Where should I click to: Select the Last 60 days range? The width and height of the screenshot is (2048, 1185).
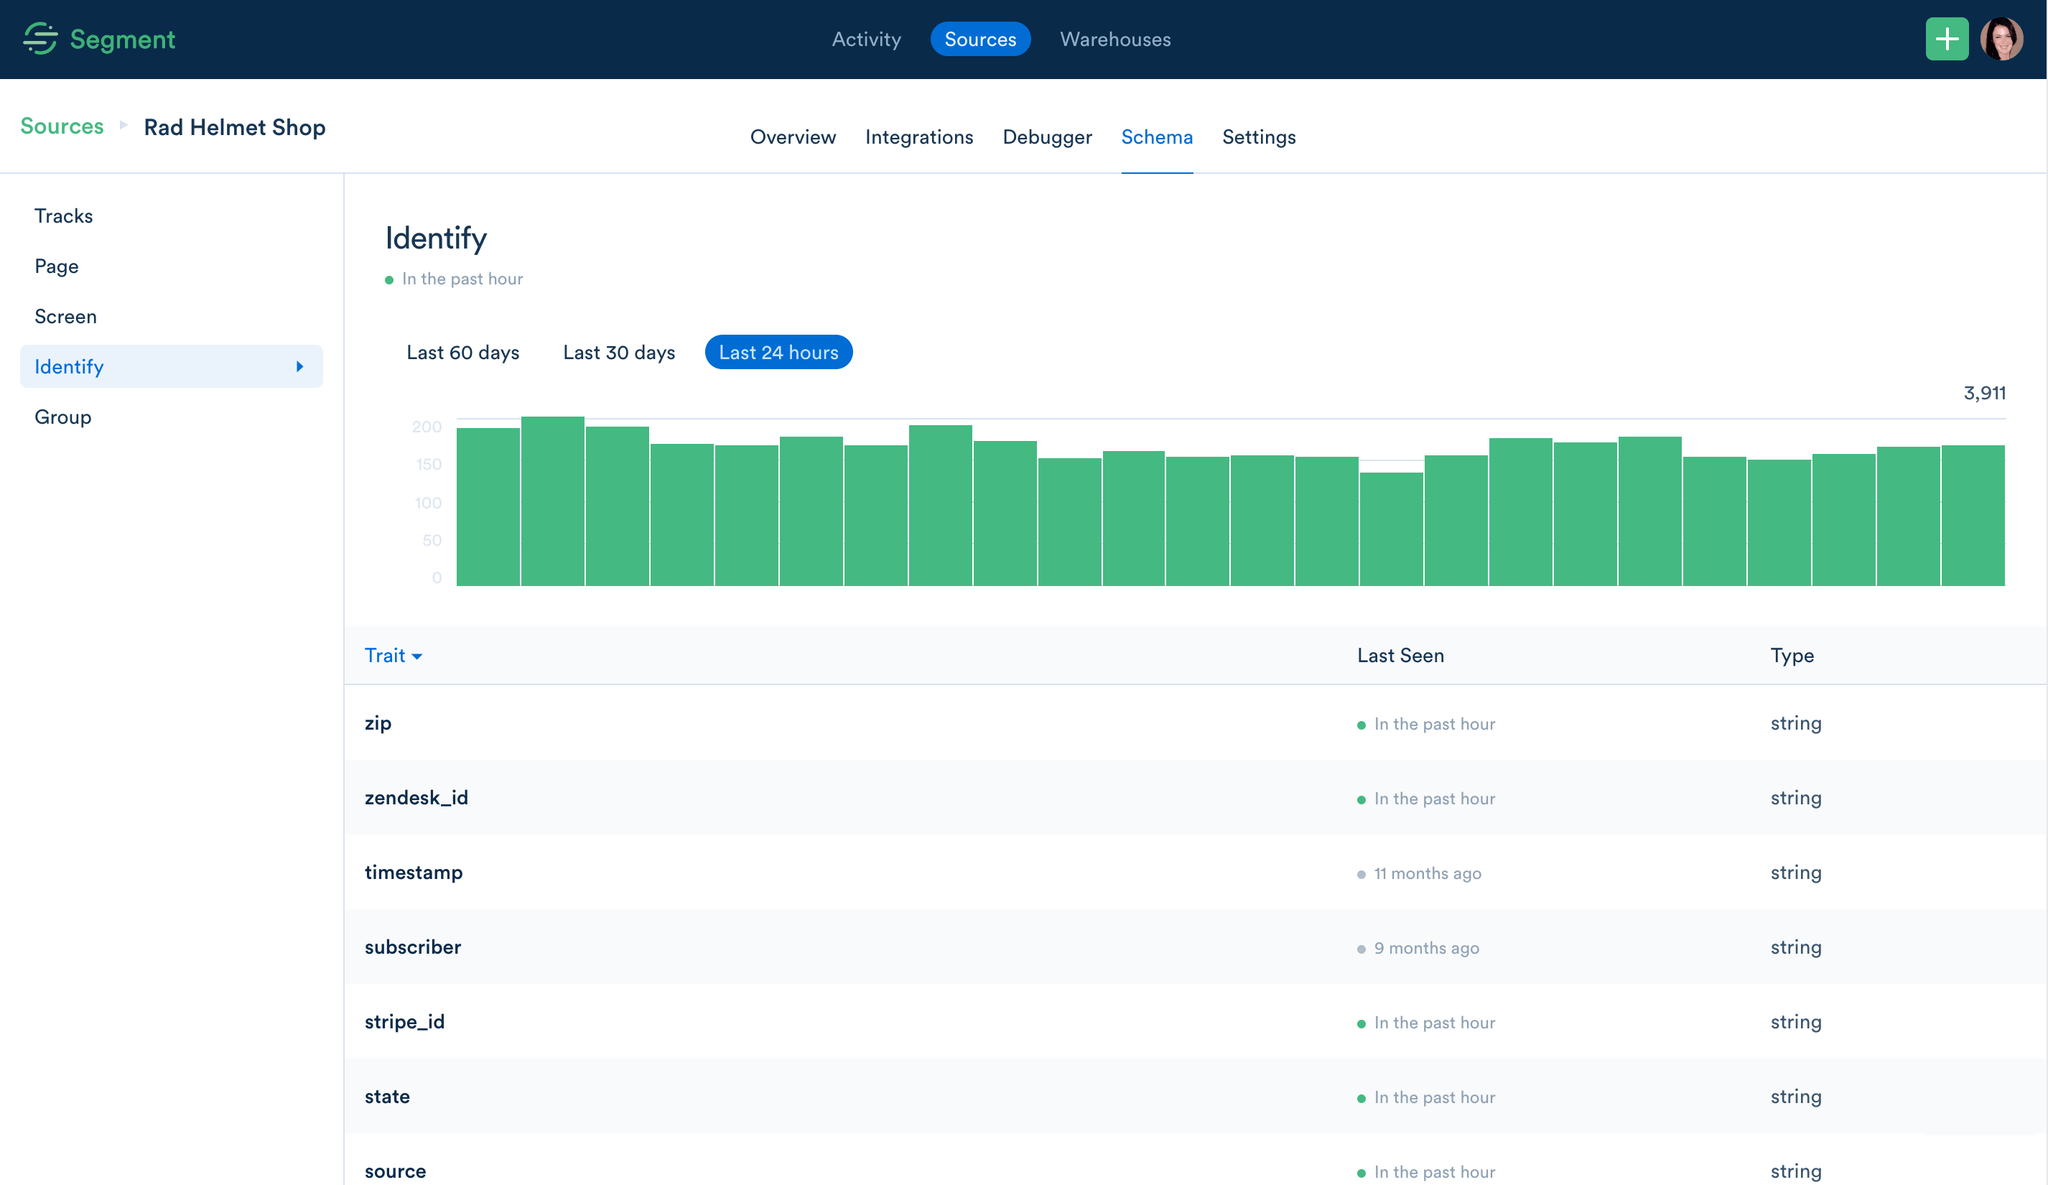(462, 352)
